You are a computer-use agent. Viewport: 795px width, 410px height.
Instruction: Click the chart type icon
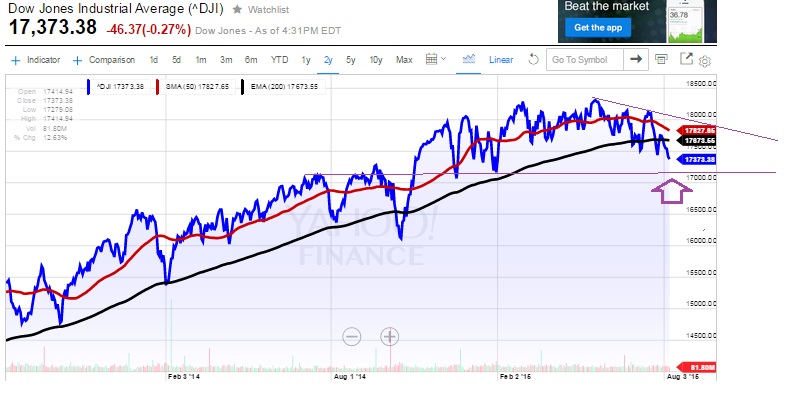(x=467, y=60)
